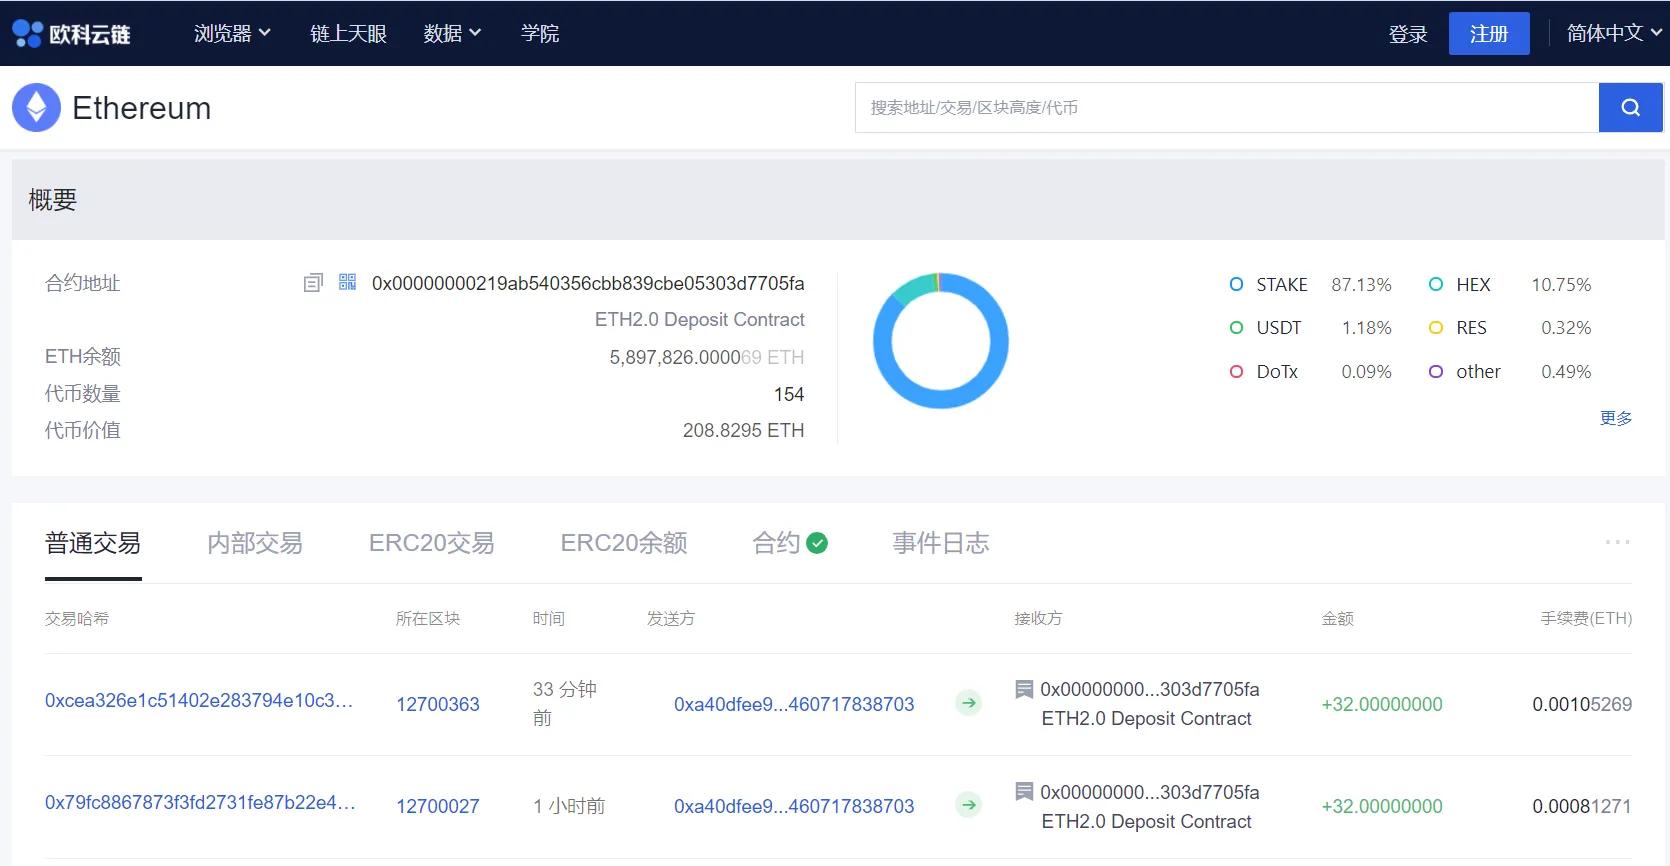Click the verified checkmark next to 合约

pos(817,543)
